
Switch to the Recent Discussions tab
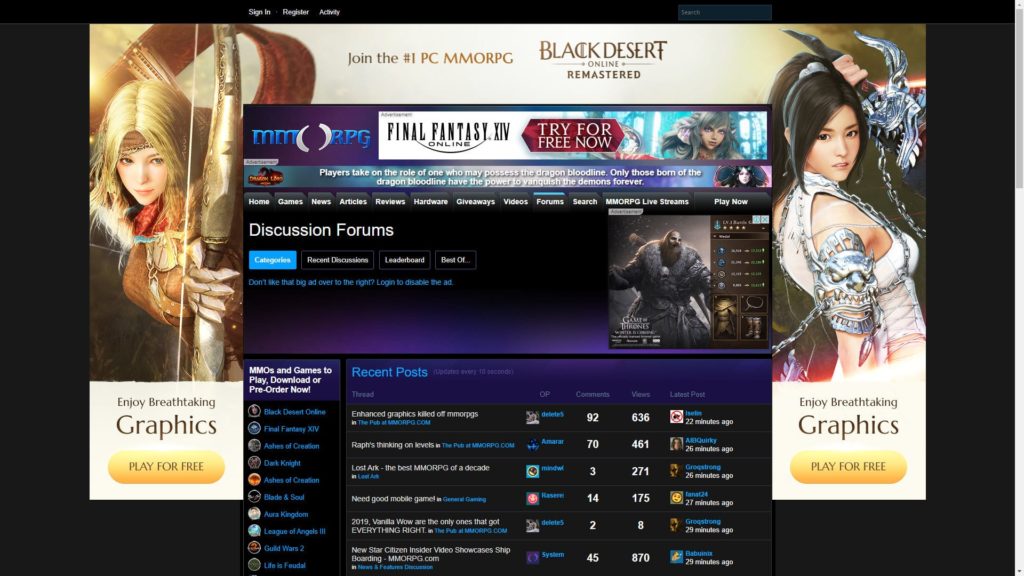pos(337,260)
